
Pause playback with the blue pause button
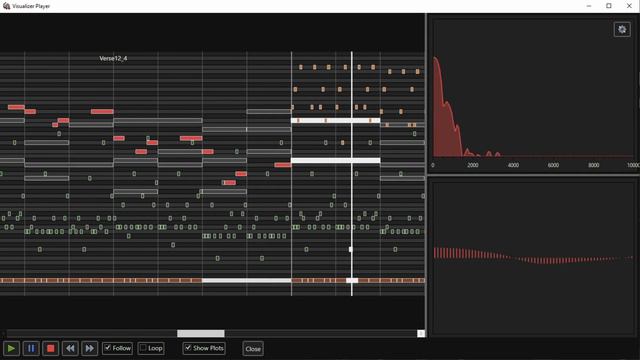point(31,348)
